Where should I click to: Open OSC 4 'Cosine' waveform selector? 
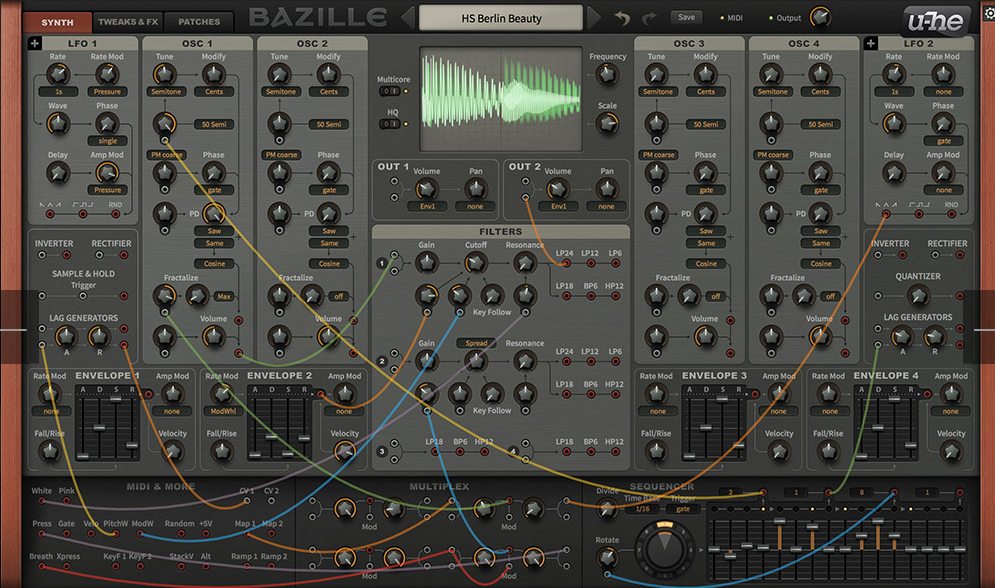click(820, 263)
